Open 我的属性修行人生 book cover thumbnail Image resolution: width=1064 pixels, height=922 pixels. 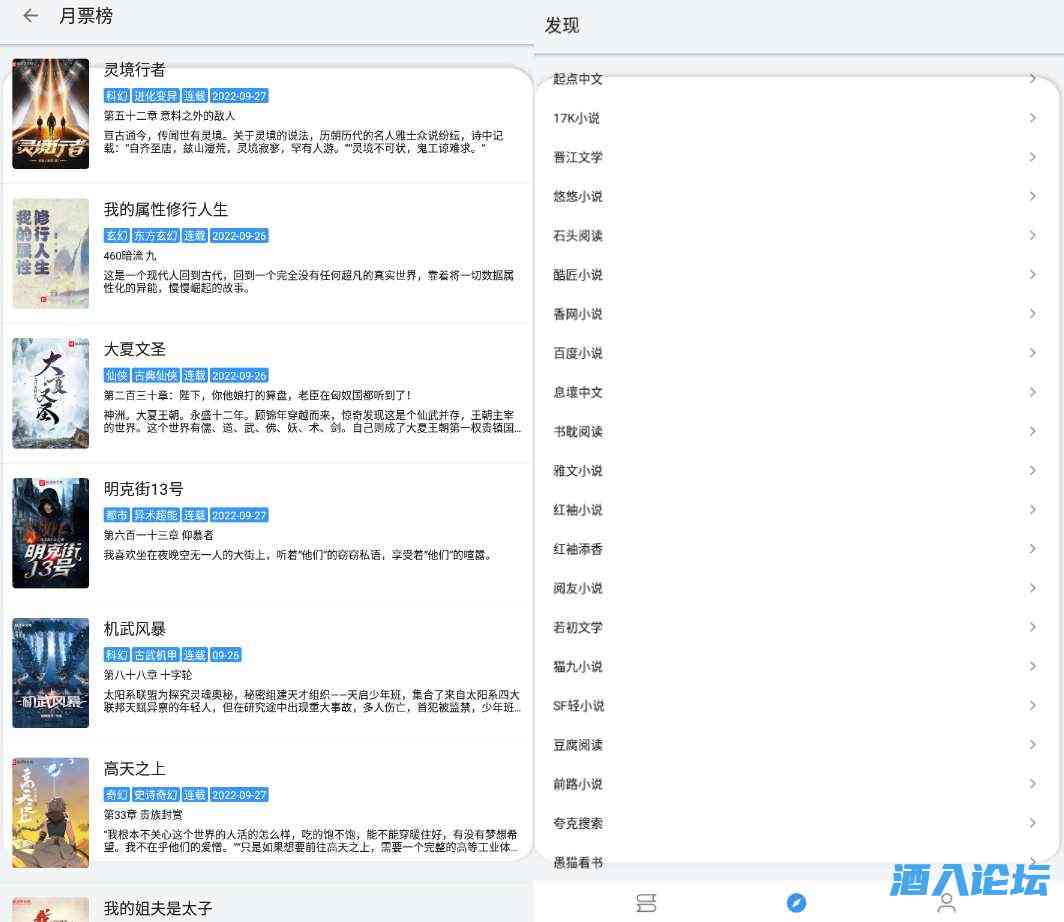click(51, 253)
